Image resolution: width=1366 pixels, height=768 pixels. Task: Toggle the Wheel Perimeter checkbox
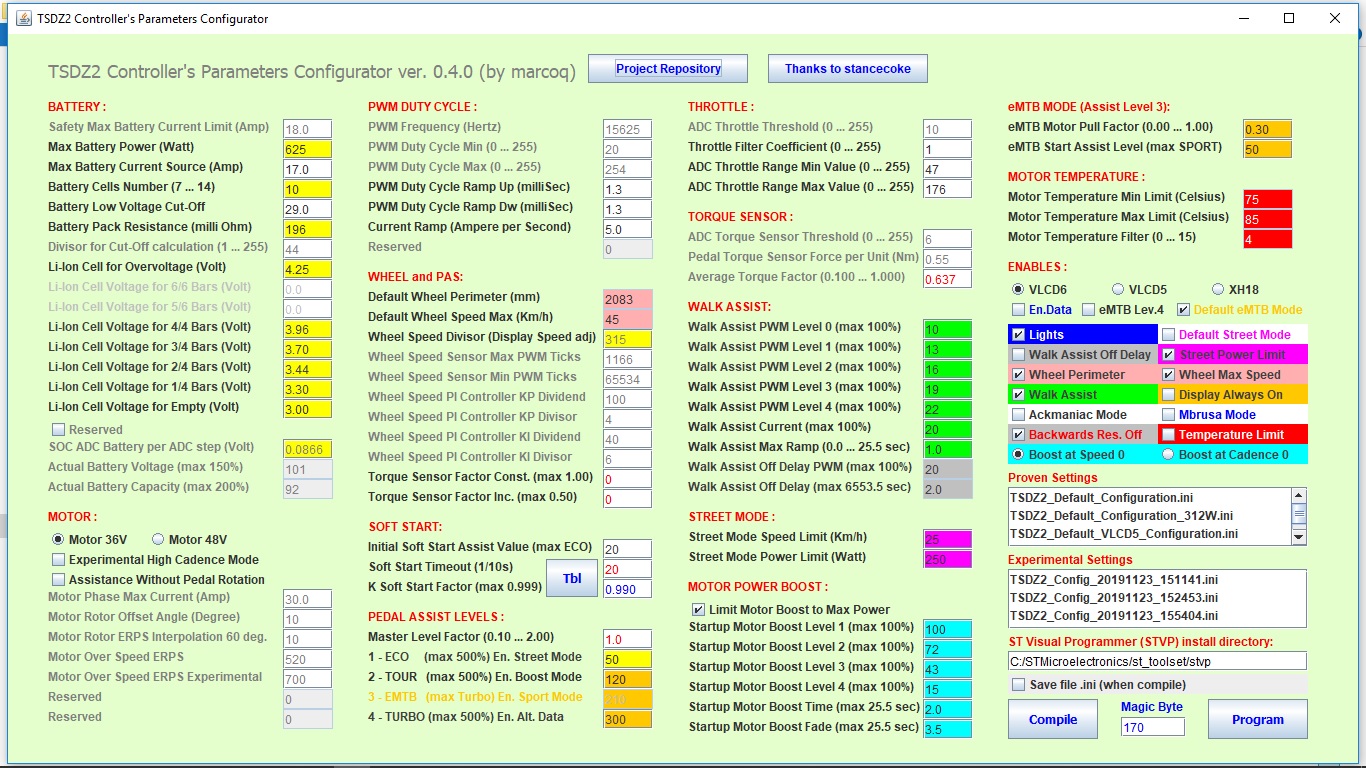tap(1018, 375)
